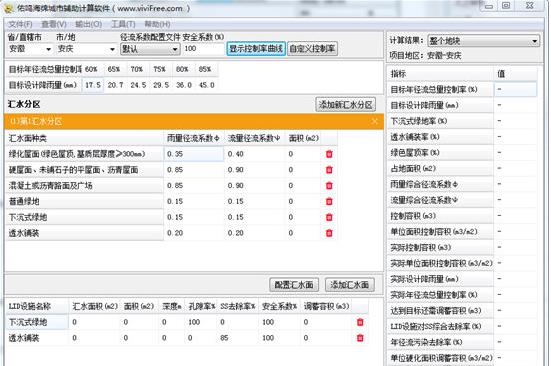This screenshot has height=366, width=551.
Task: Open the 径流系数配置文件 dropdown
Action: click(150, 49)
